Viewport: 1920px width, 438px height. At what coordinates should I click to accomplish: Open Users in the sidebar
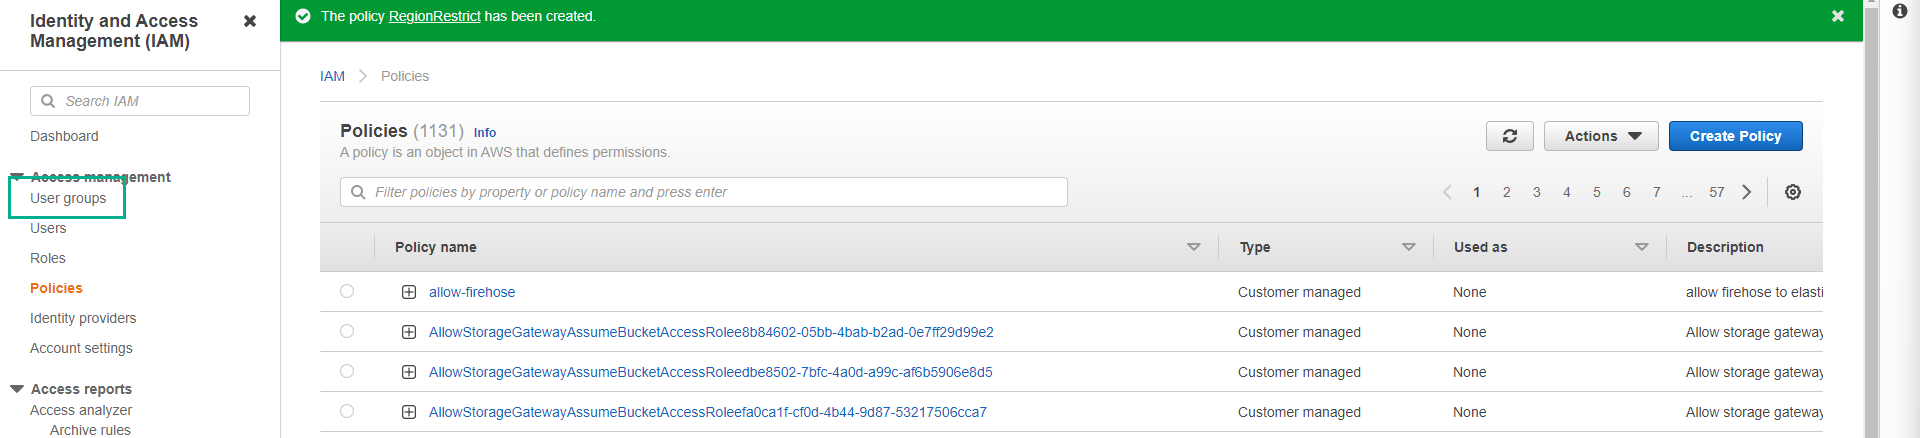coord(48,228)
